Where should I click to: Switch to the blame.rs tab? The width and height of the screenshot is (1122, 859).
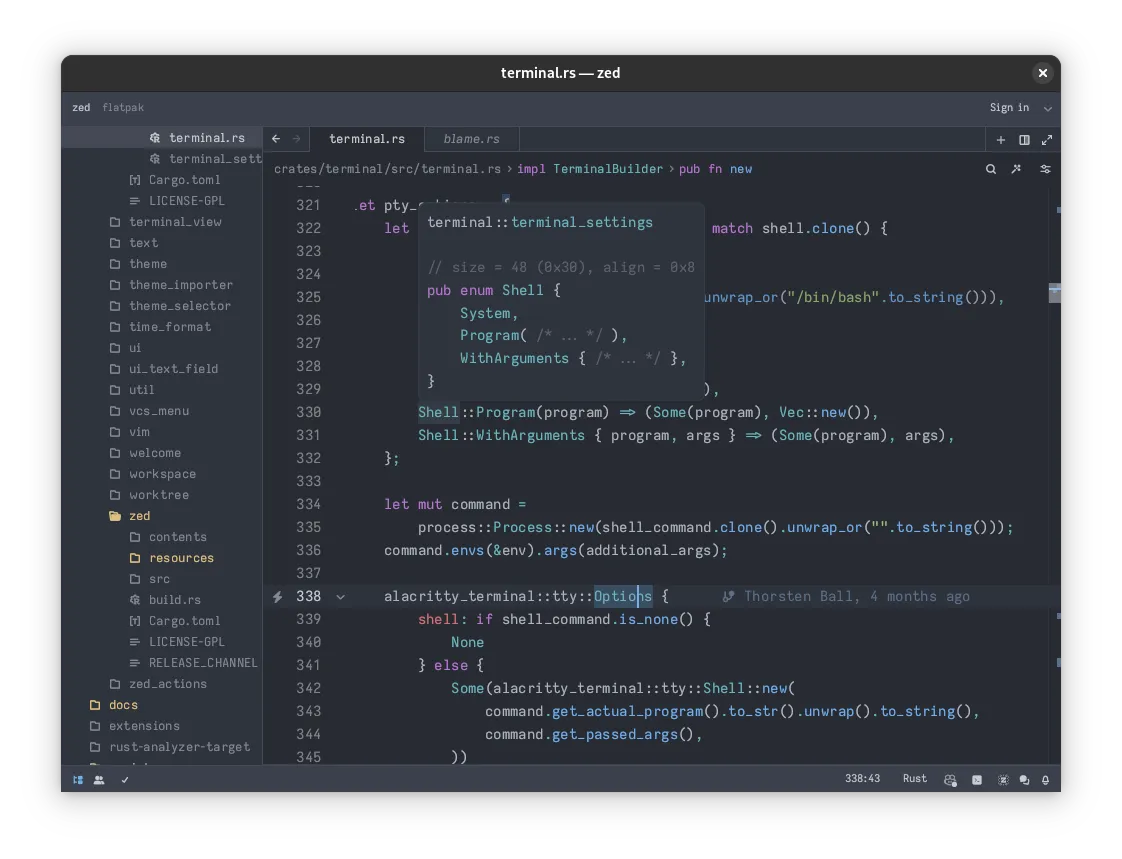(x=471, y=139)
